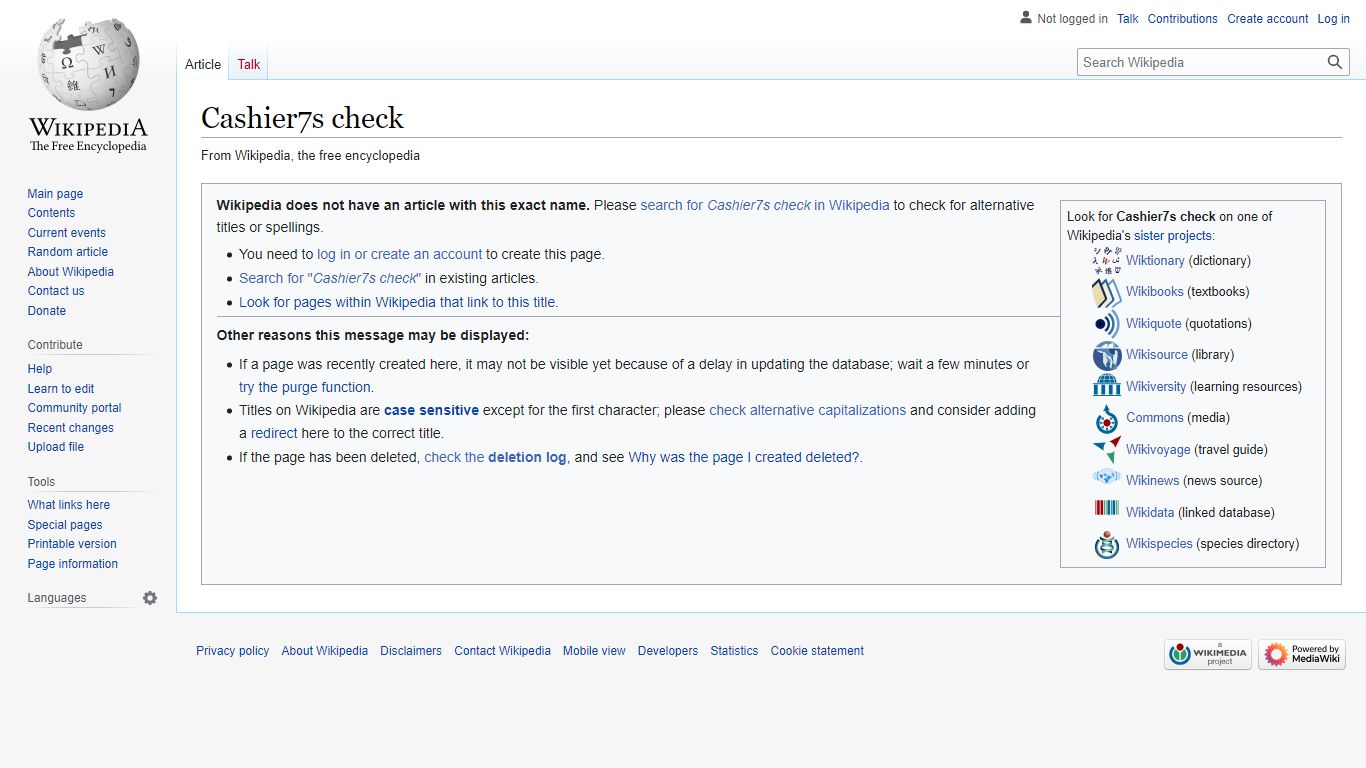This screenshot has width=1366, height=768.
Task: Click 'try the purge function' link
Action: pos(306,387)
